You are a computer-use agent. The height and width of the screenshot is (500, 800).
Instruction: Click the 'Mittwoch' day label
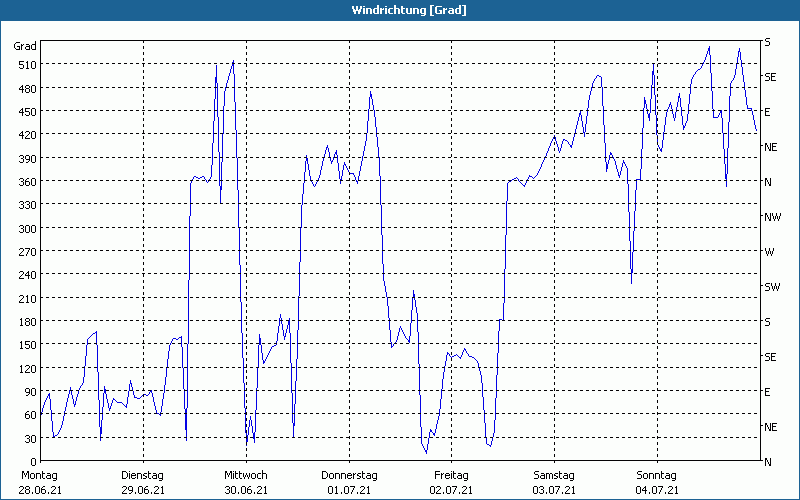pos(245,476)
